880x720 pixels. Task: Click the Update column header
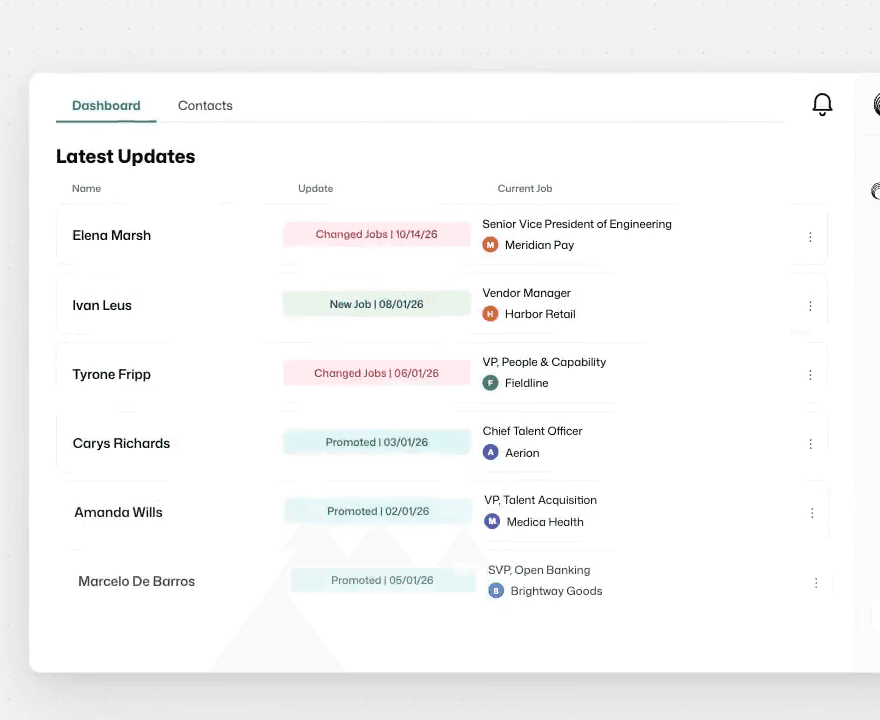[315, 189]
